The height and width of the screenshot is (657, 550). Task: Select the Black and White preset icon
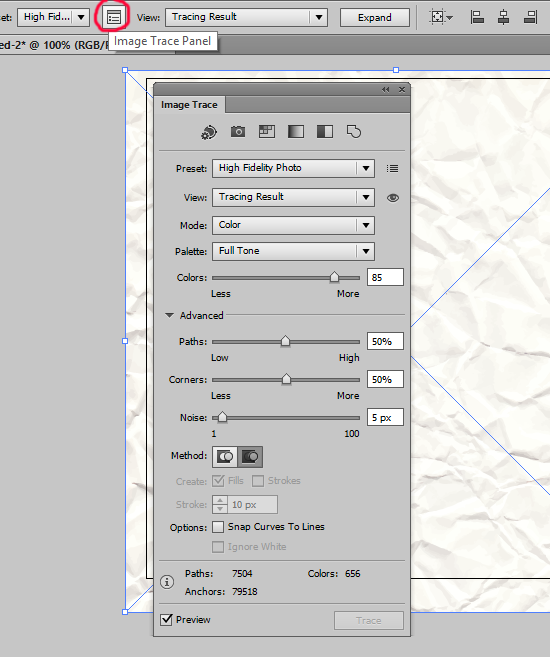[325, 132]
